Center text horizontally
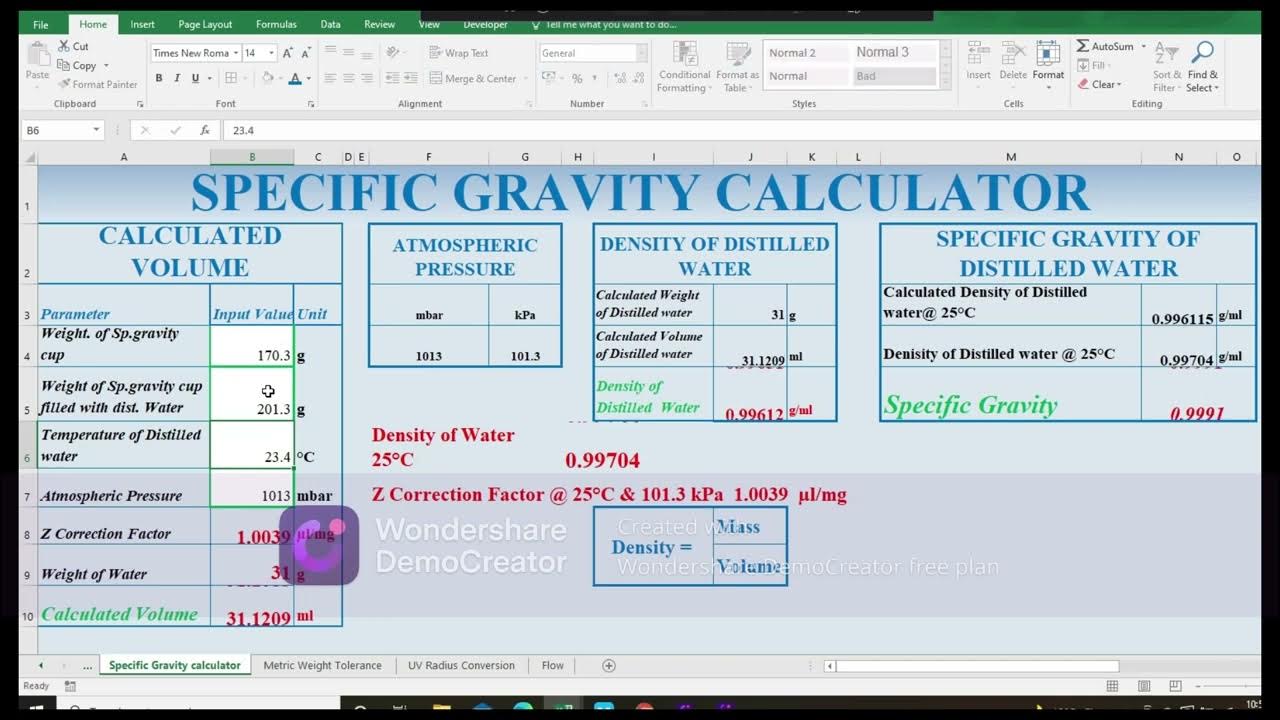The height and width of the screenshot is (720, 1280). tap(349, 78)
